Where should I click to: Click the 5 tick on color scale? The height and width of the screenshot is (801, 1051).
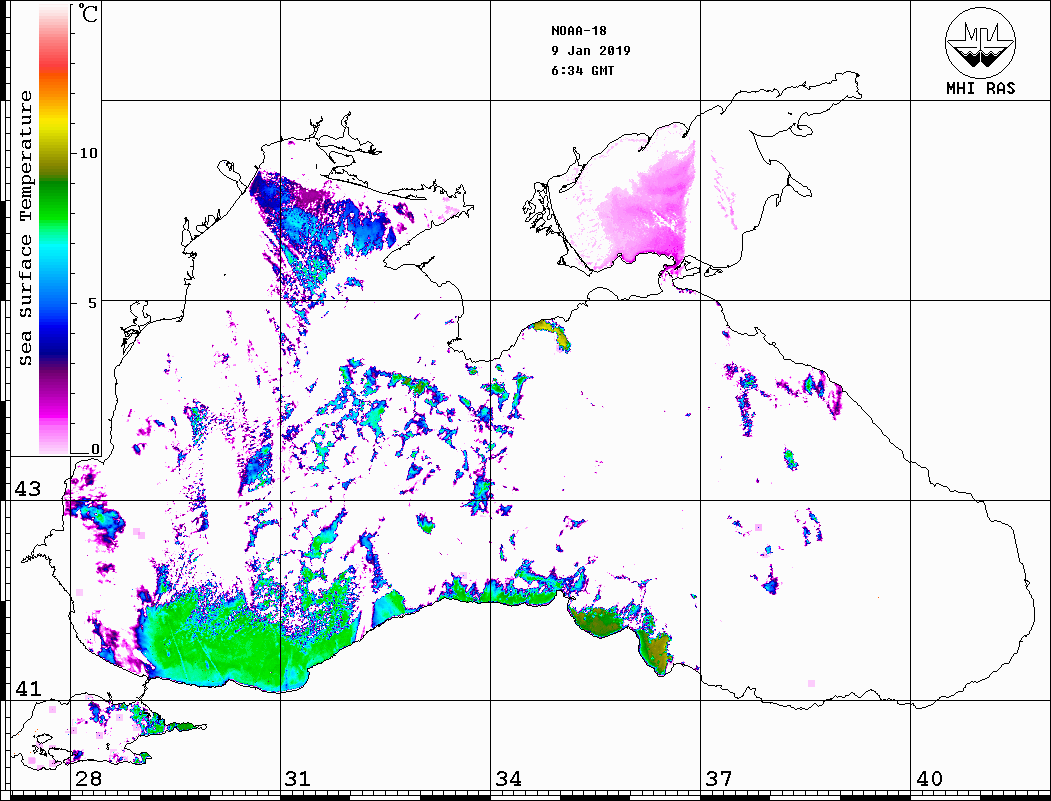click(x=92, y=303)
